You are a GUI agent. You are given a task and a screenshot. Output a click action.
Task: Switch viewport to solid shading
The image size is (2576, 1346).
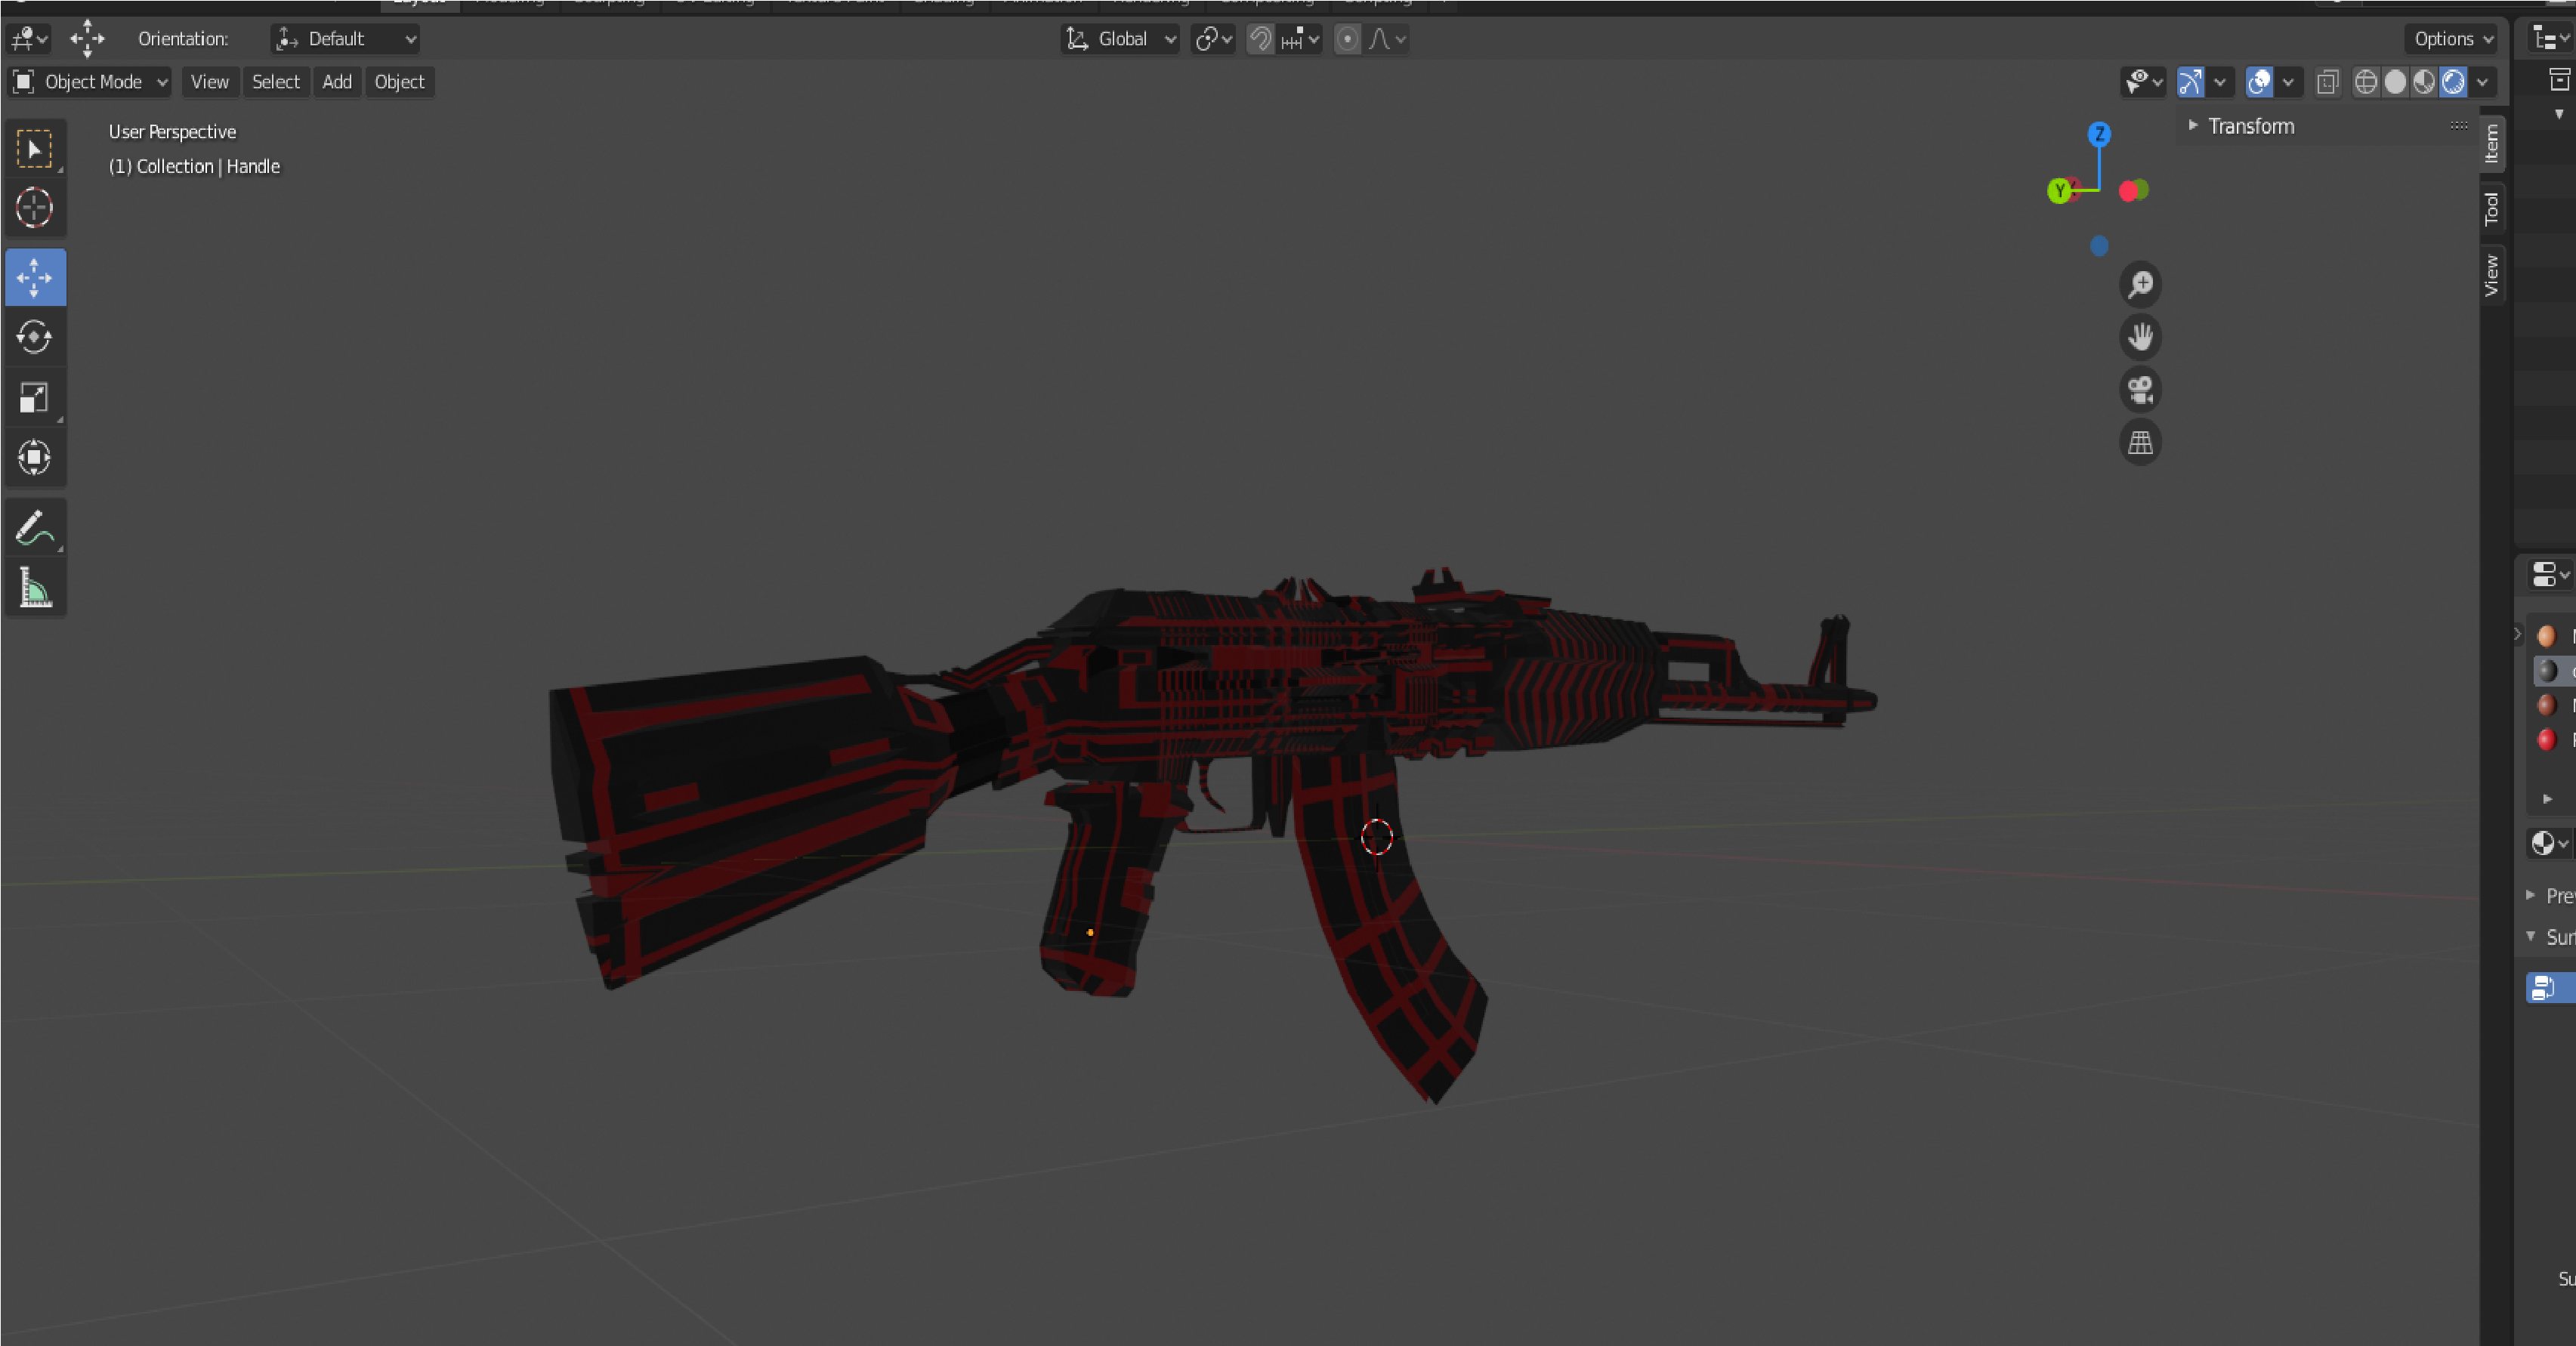click(x=2394, y=82)
